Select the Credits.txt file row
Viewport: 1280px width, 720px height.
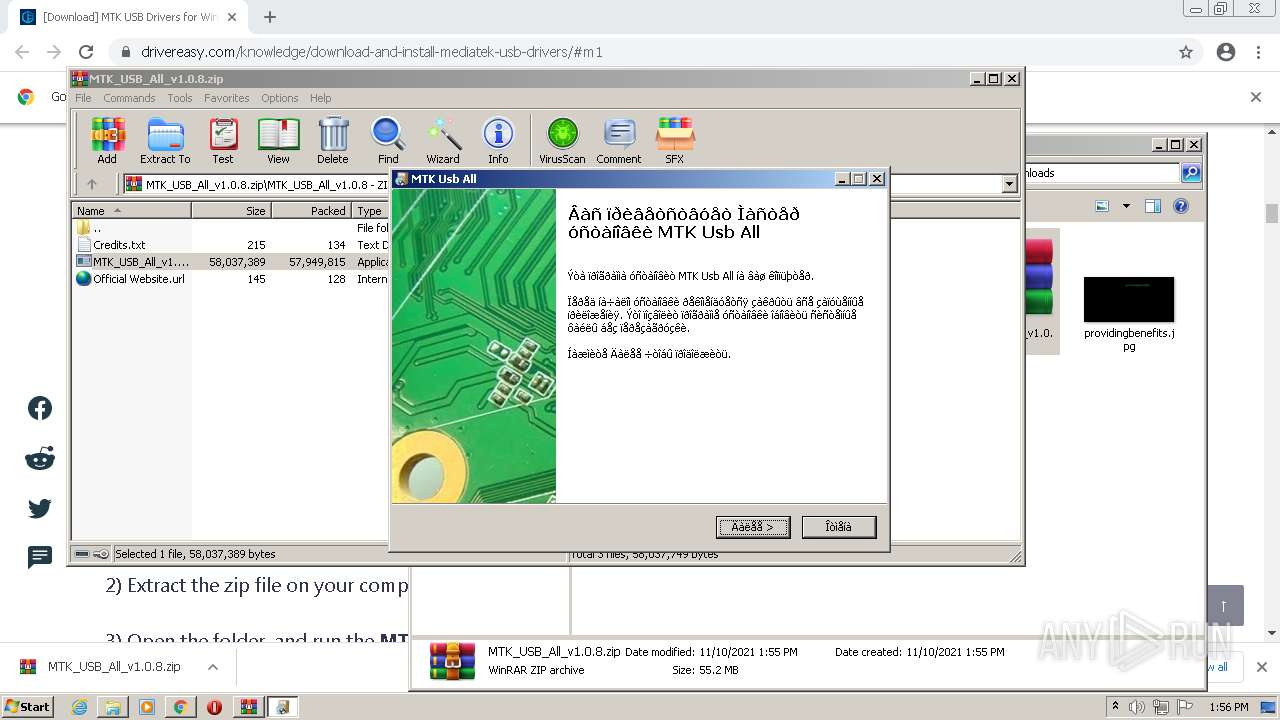(231, 245)
